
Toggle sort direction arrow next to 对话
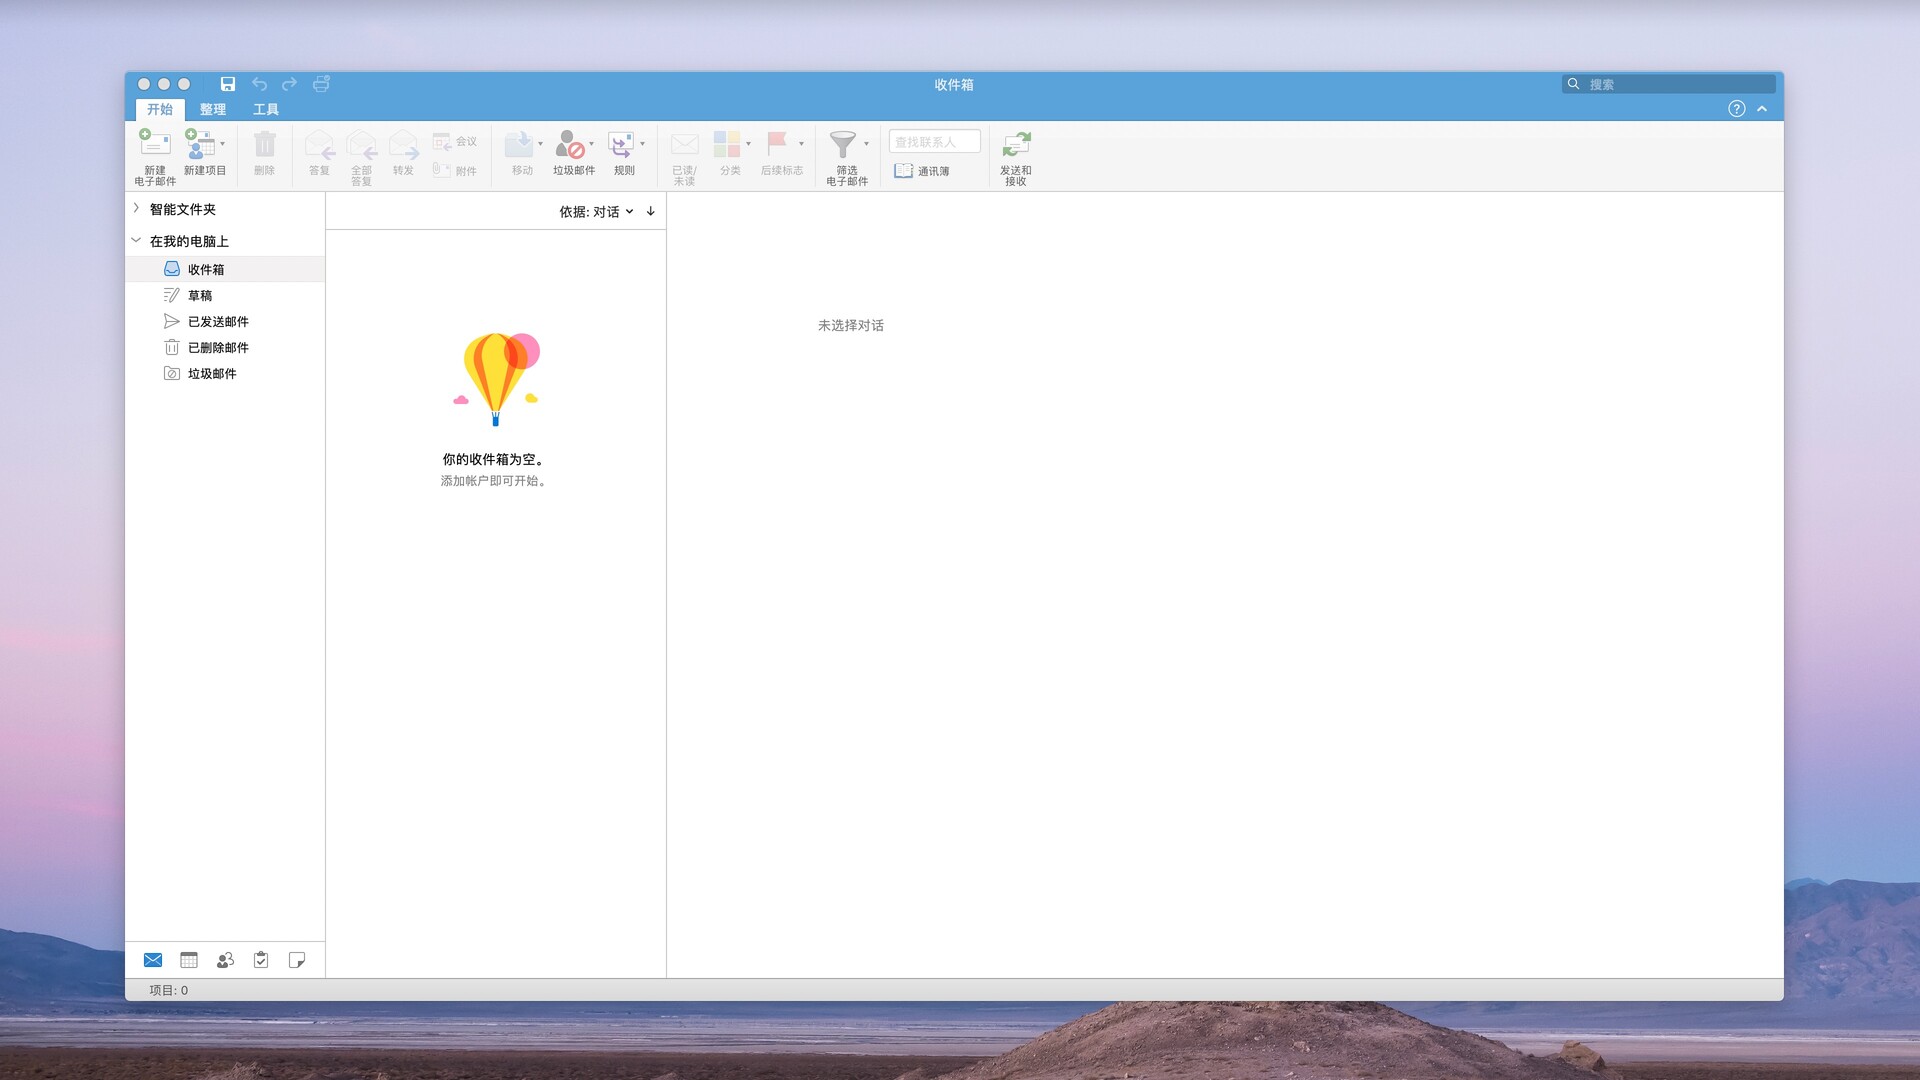(x=650, y=211)
